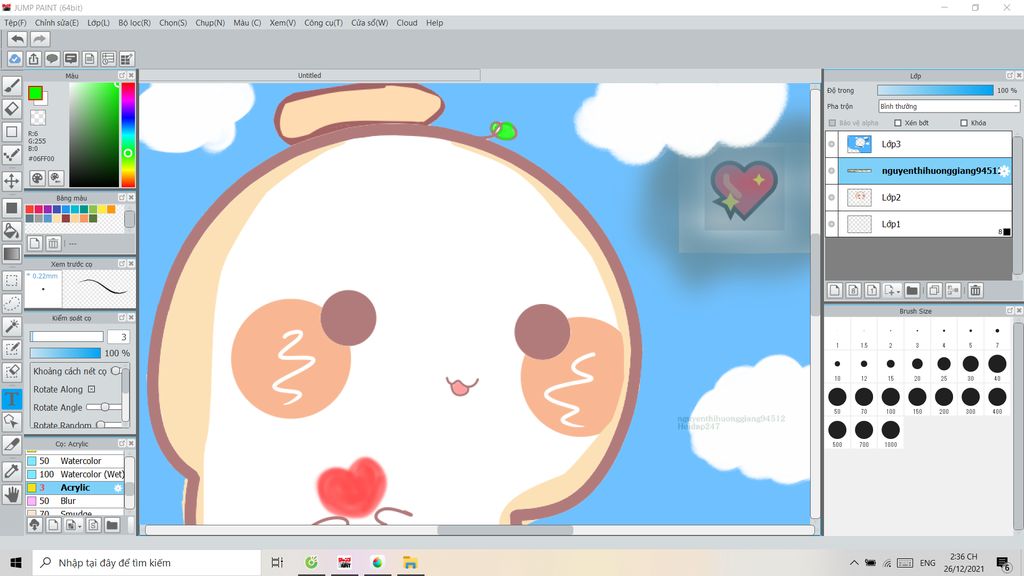Viewport: 1024px width, 576px height.
Task: Open the color palette wheel icon
Action: click(x=38, y=178)
